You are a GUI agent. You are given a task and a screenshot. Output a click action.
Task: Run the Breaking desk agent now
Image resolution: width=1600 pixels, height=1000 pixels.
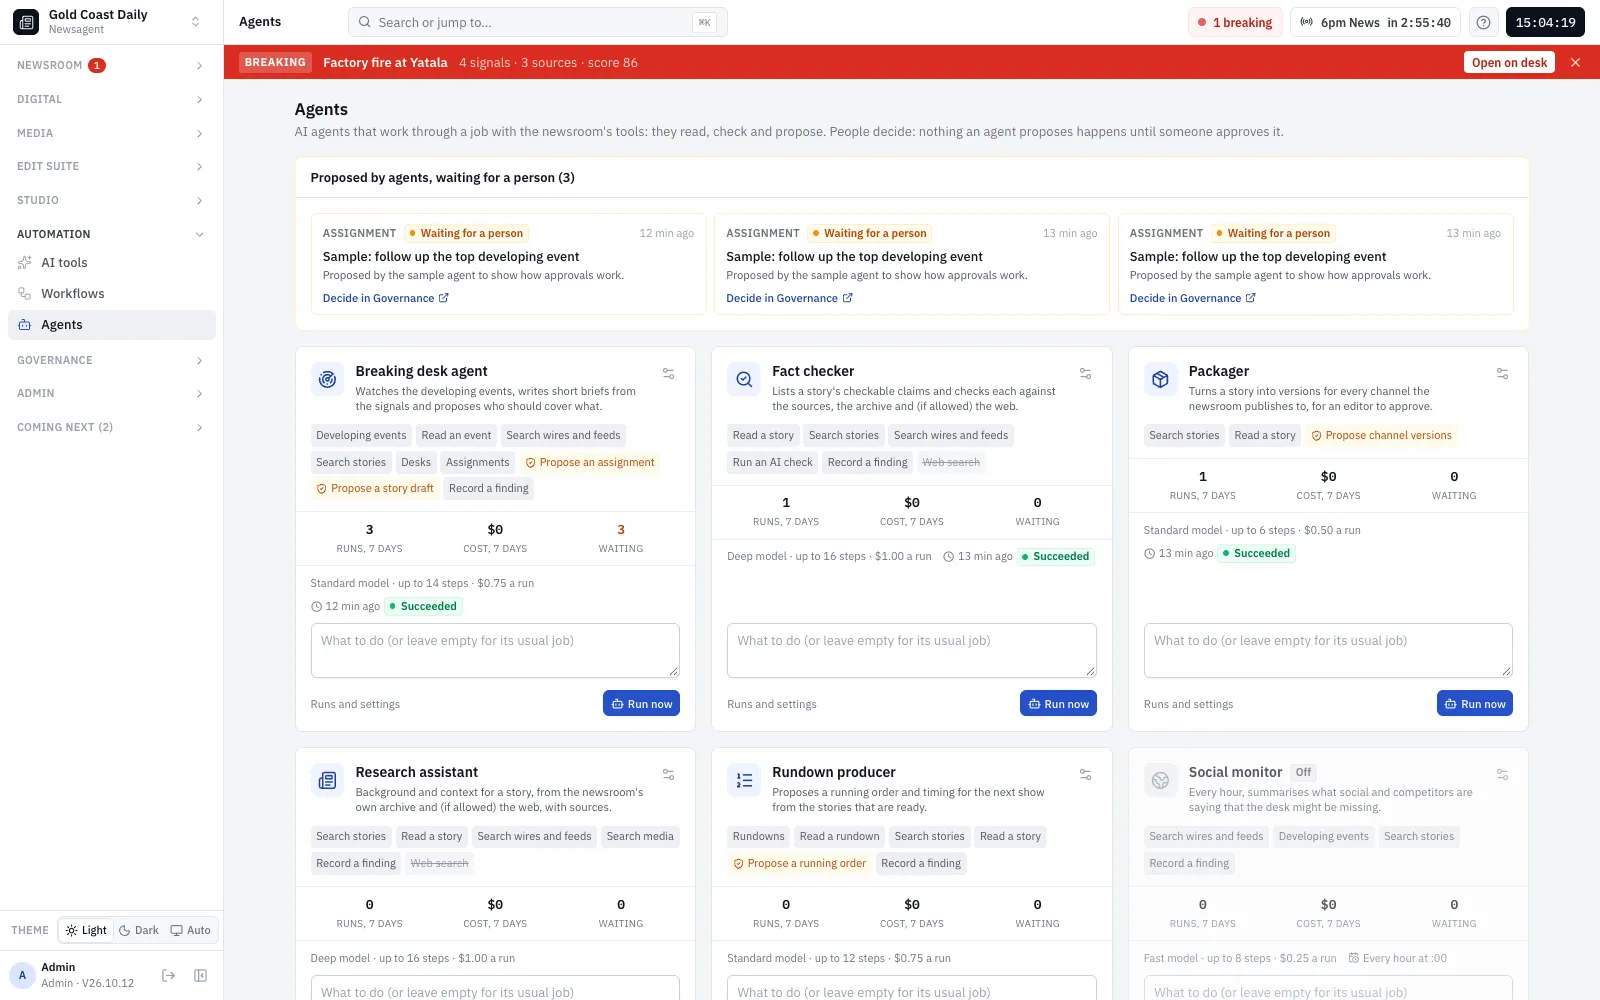coord(641,704)
